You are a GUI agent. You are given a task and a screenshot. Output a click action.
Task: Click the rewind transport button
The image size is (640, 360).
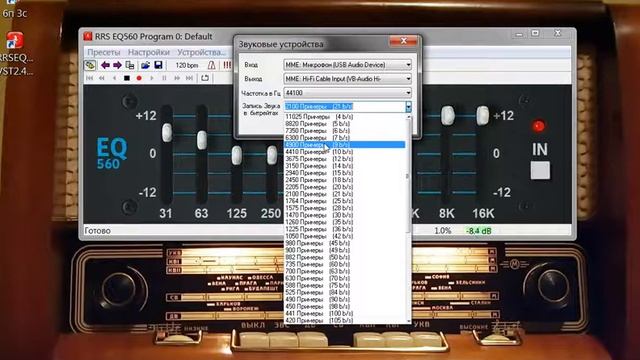point(102,78)
